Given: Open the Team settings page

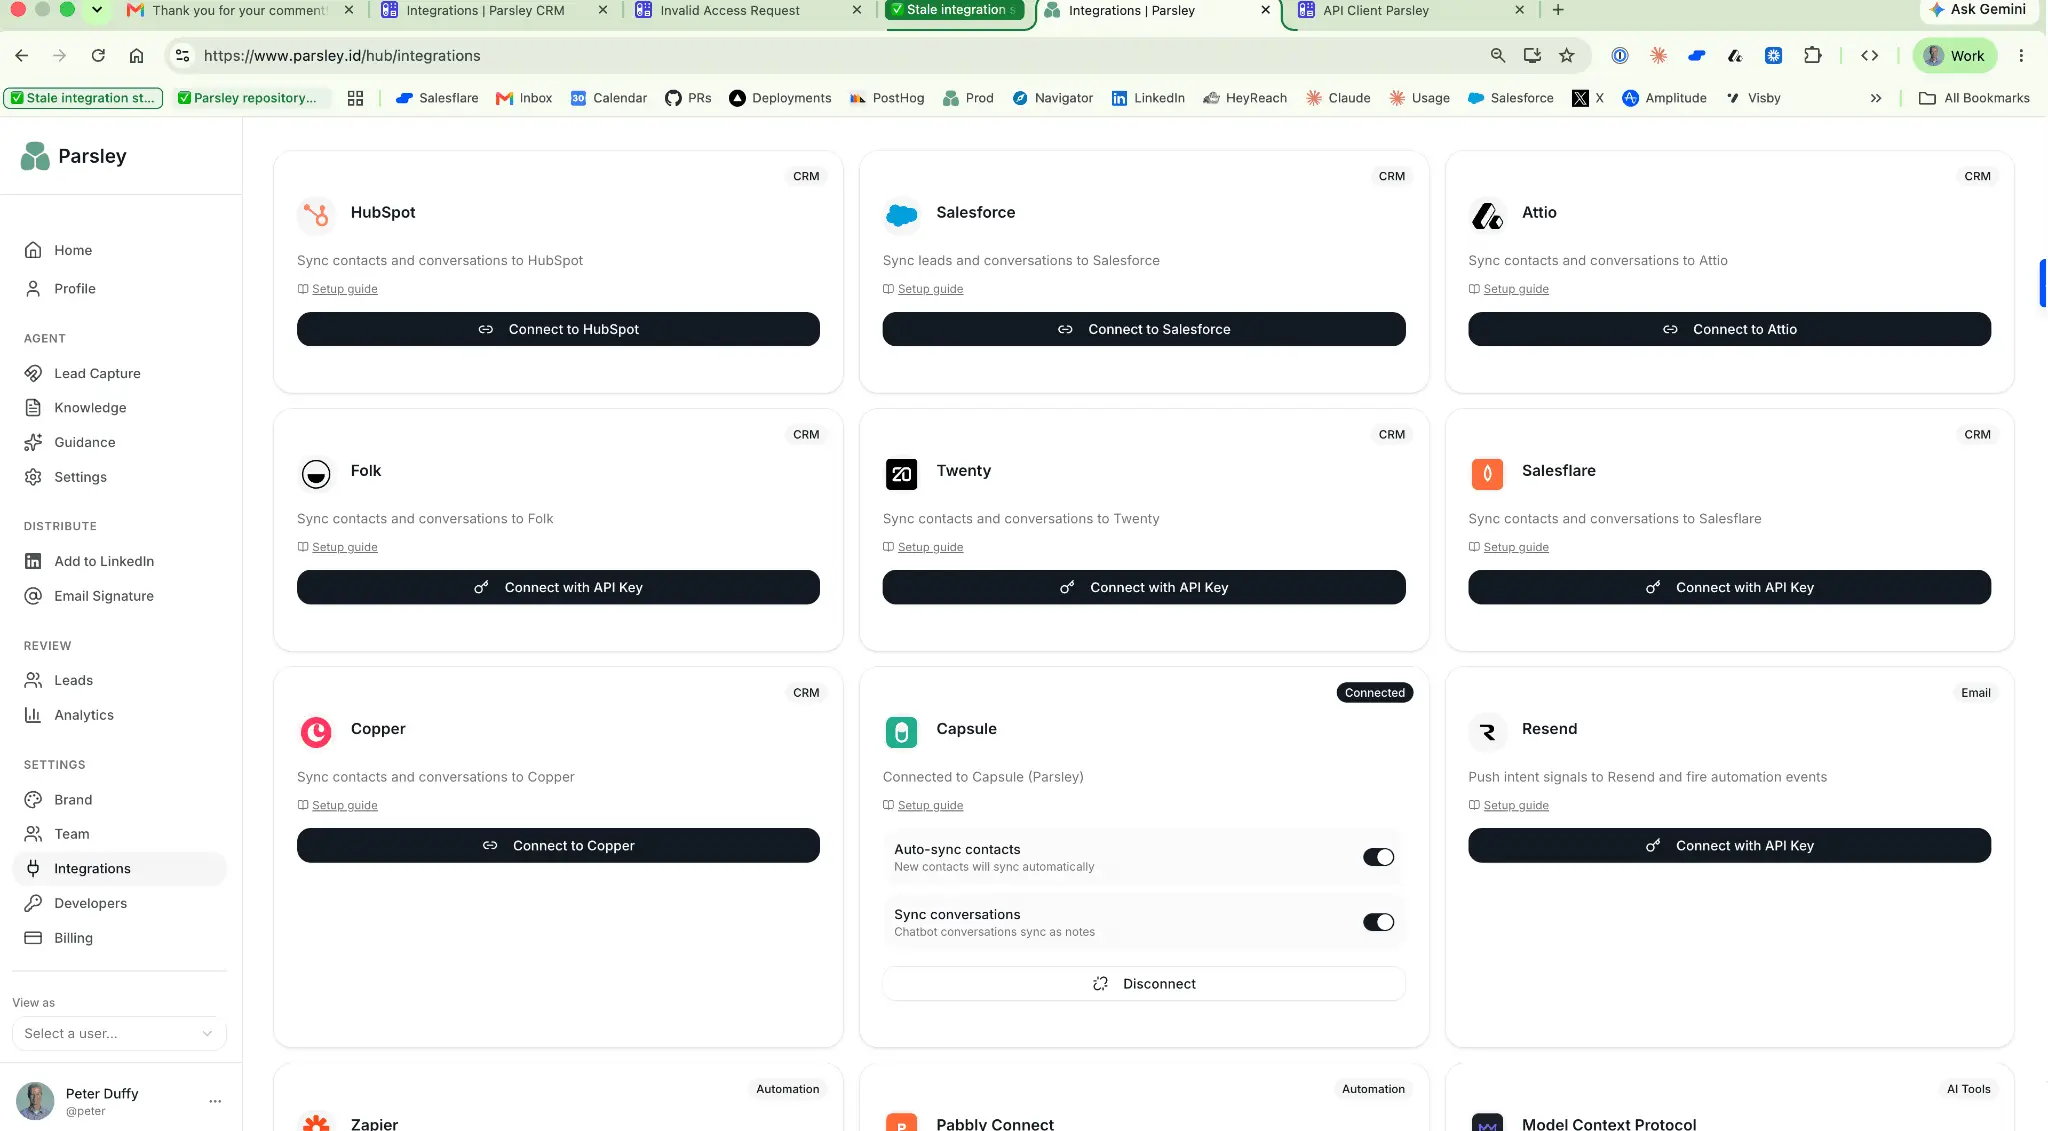Looking at the screenshot, I should [119, 834].
